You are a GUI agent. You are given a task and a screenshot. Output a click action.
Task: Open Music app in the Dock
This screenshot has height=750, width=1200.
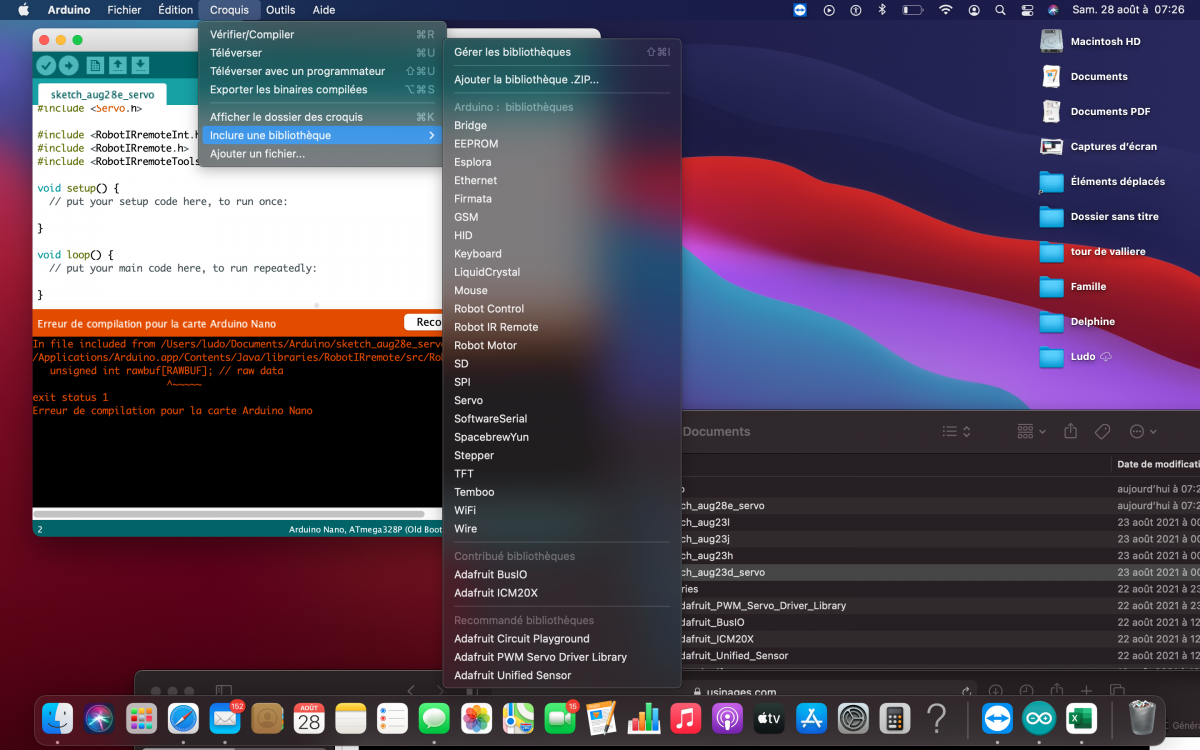coord(685,718)
